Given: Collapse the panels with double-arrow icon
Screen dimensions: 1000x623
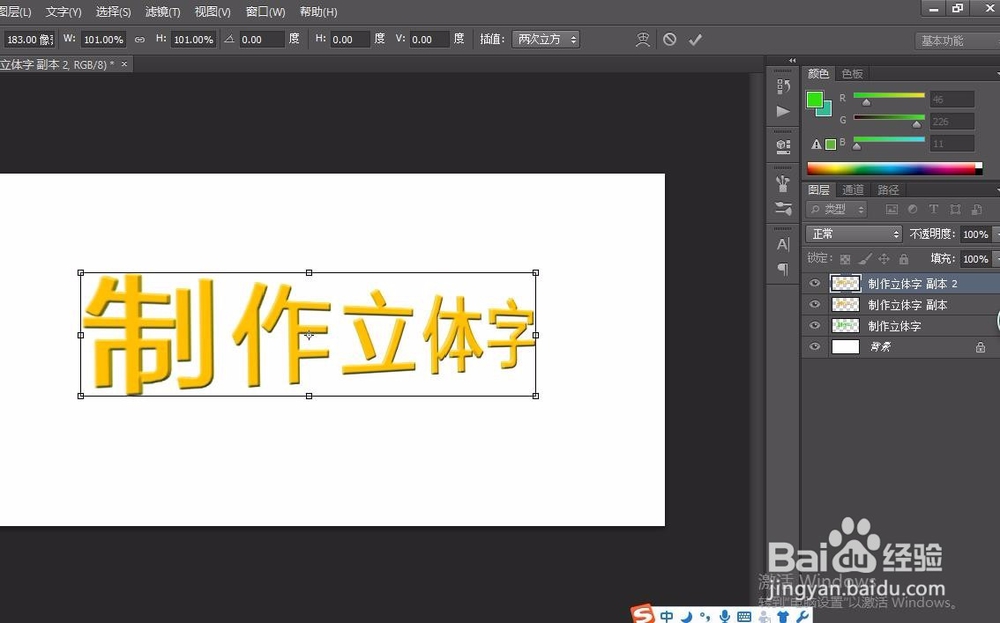Looking at the screenshot, I should 792,61.
